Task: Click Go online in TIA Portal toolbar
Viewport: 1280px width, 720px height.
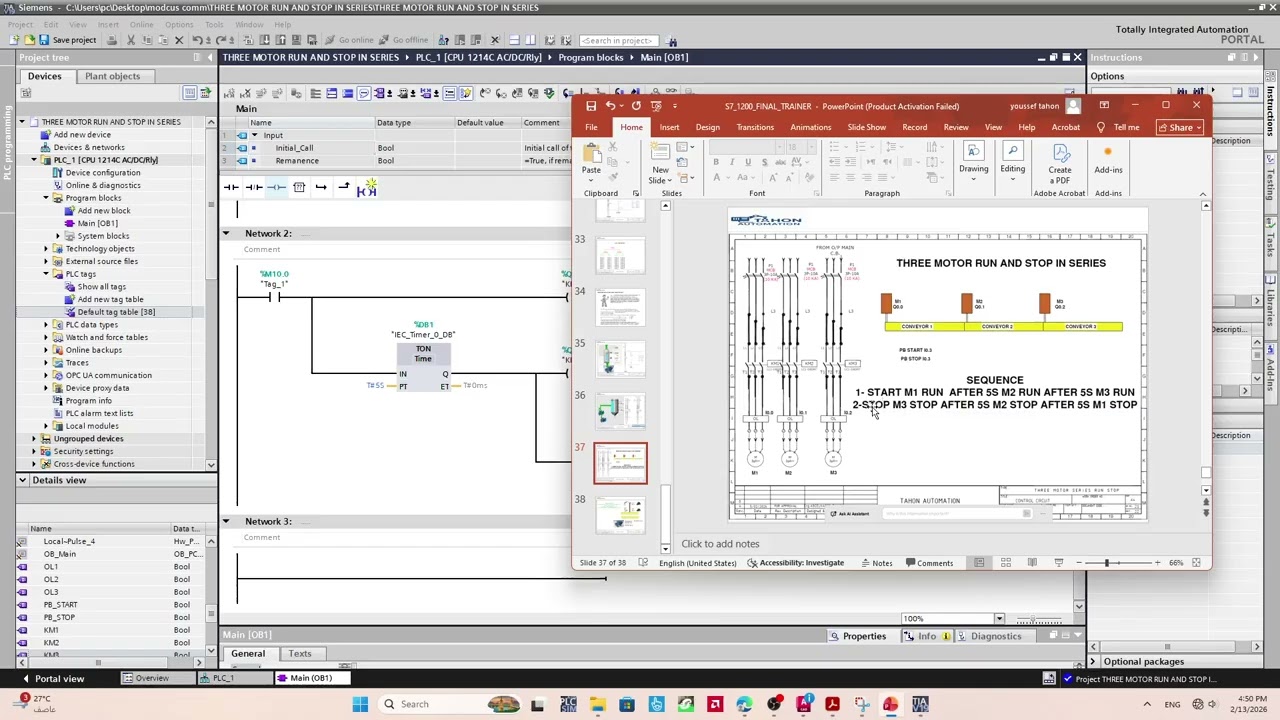Action: click(x=348, y=40)
